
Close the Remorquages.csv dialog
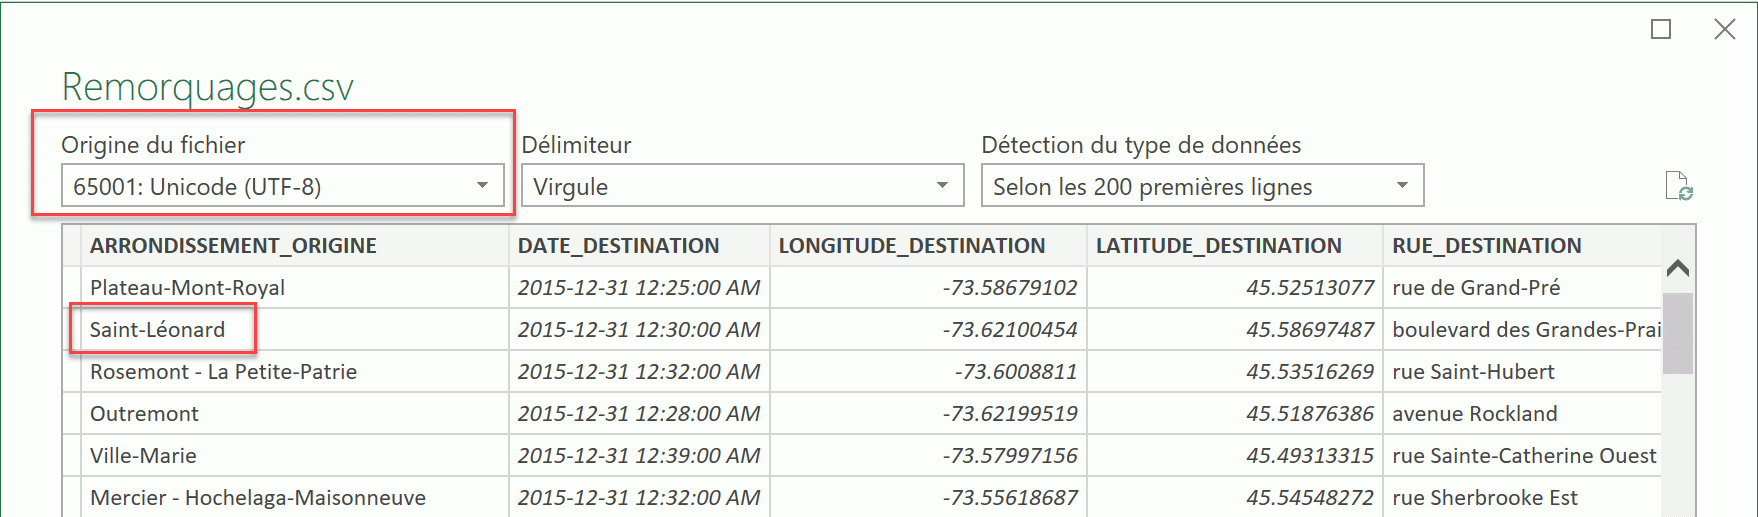1725,30
